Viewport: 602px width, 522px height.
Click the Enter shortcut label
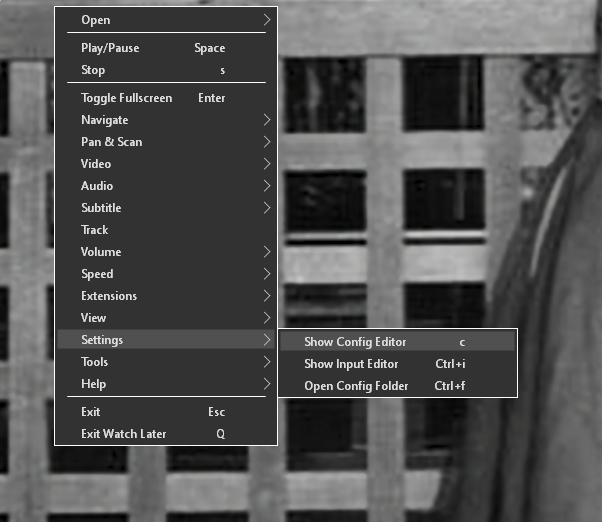[212, 98]
